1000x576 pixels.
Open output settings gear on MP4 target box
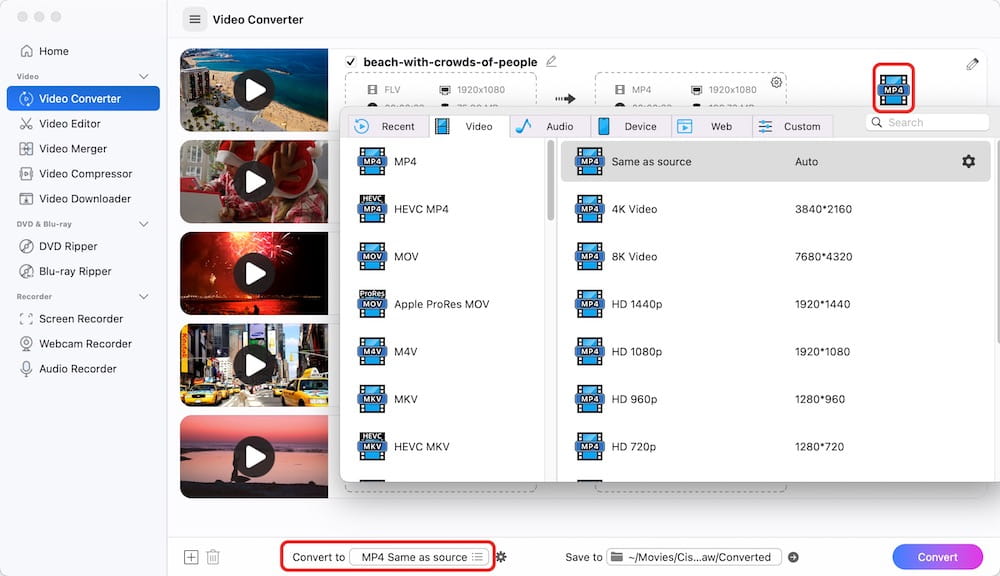click(x=776, y=82)
